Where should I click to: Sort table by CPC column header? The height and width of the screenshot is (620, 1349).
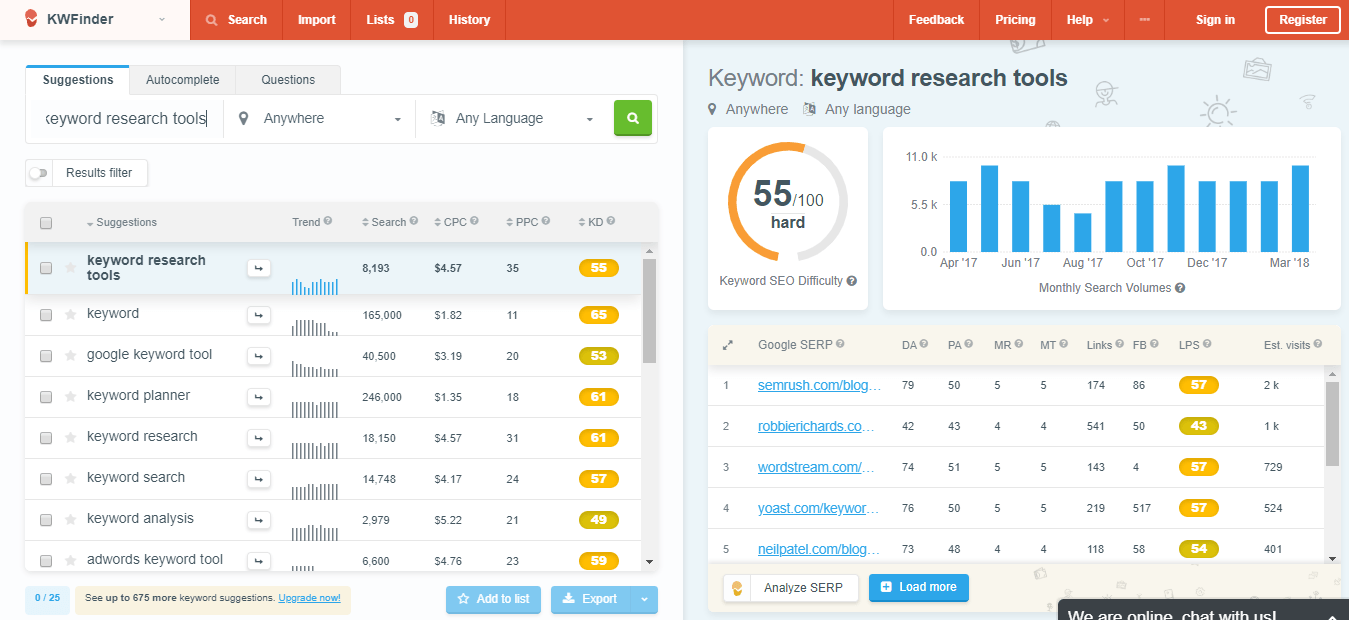point(449,222)
